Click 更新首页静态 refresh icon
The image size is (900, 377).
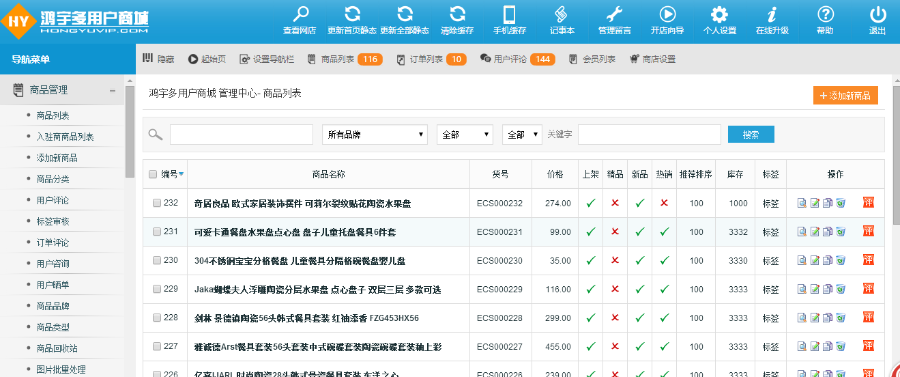coord(352,14)
